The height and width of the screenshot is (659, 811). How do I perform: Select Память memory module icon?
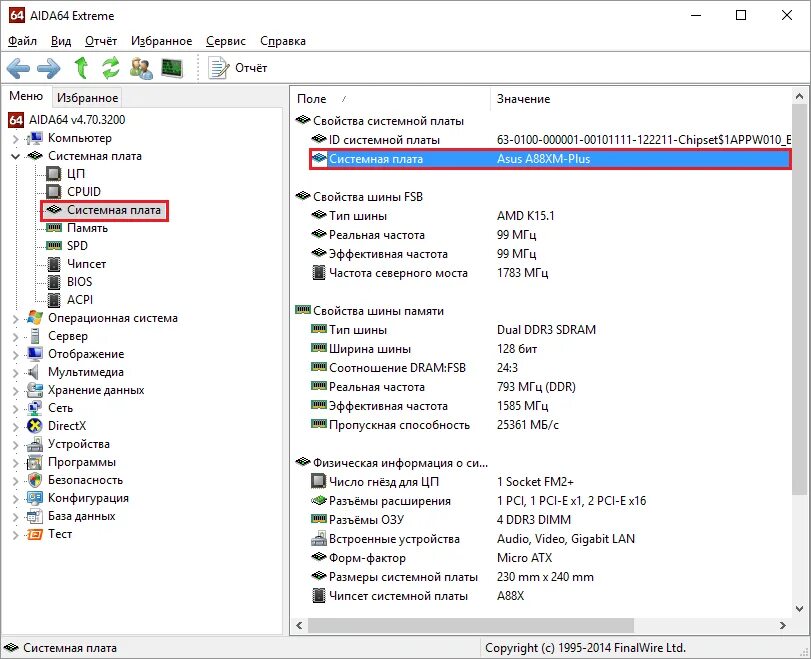pyautogui.click(x=54, y=228)
